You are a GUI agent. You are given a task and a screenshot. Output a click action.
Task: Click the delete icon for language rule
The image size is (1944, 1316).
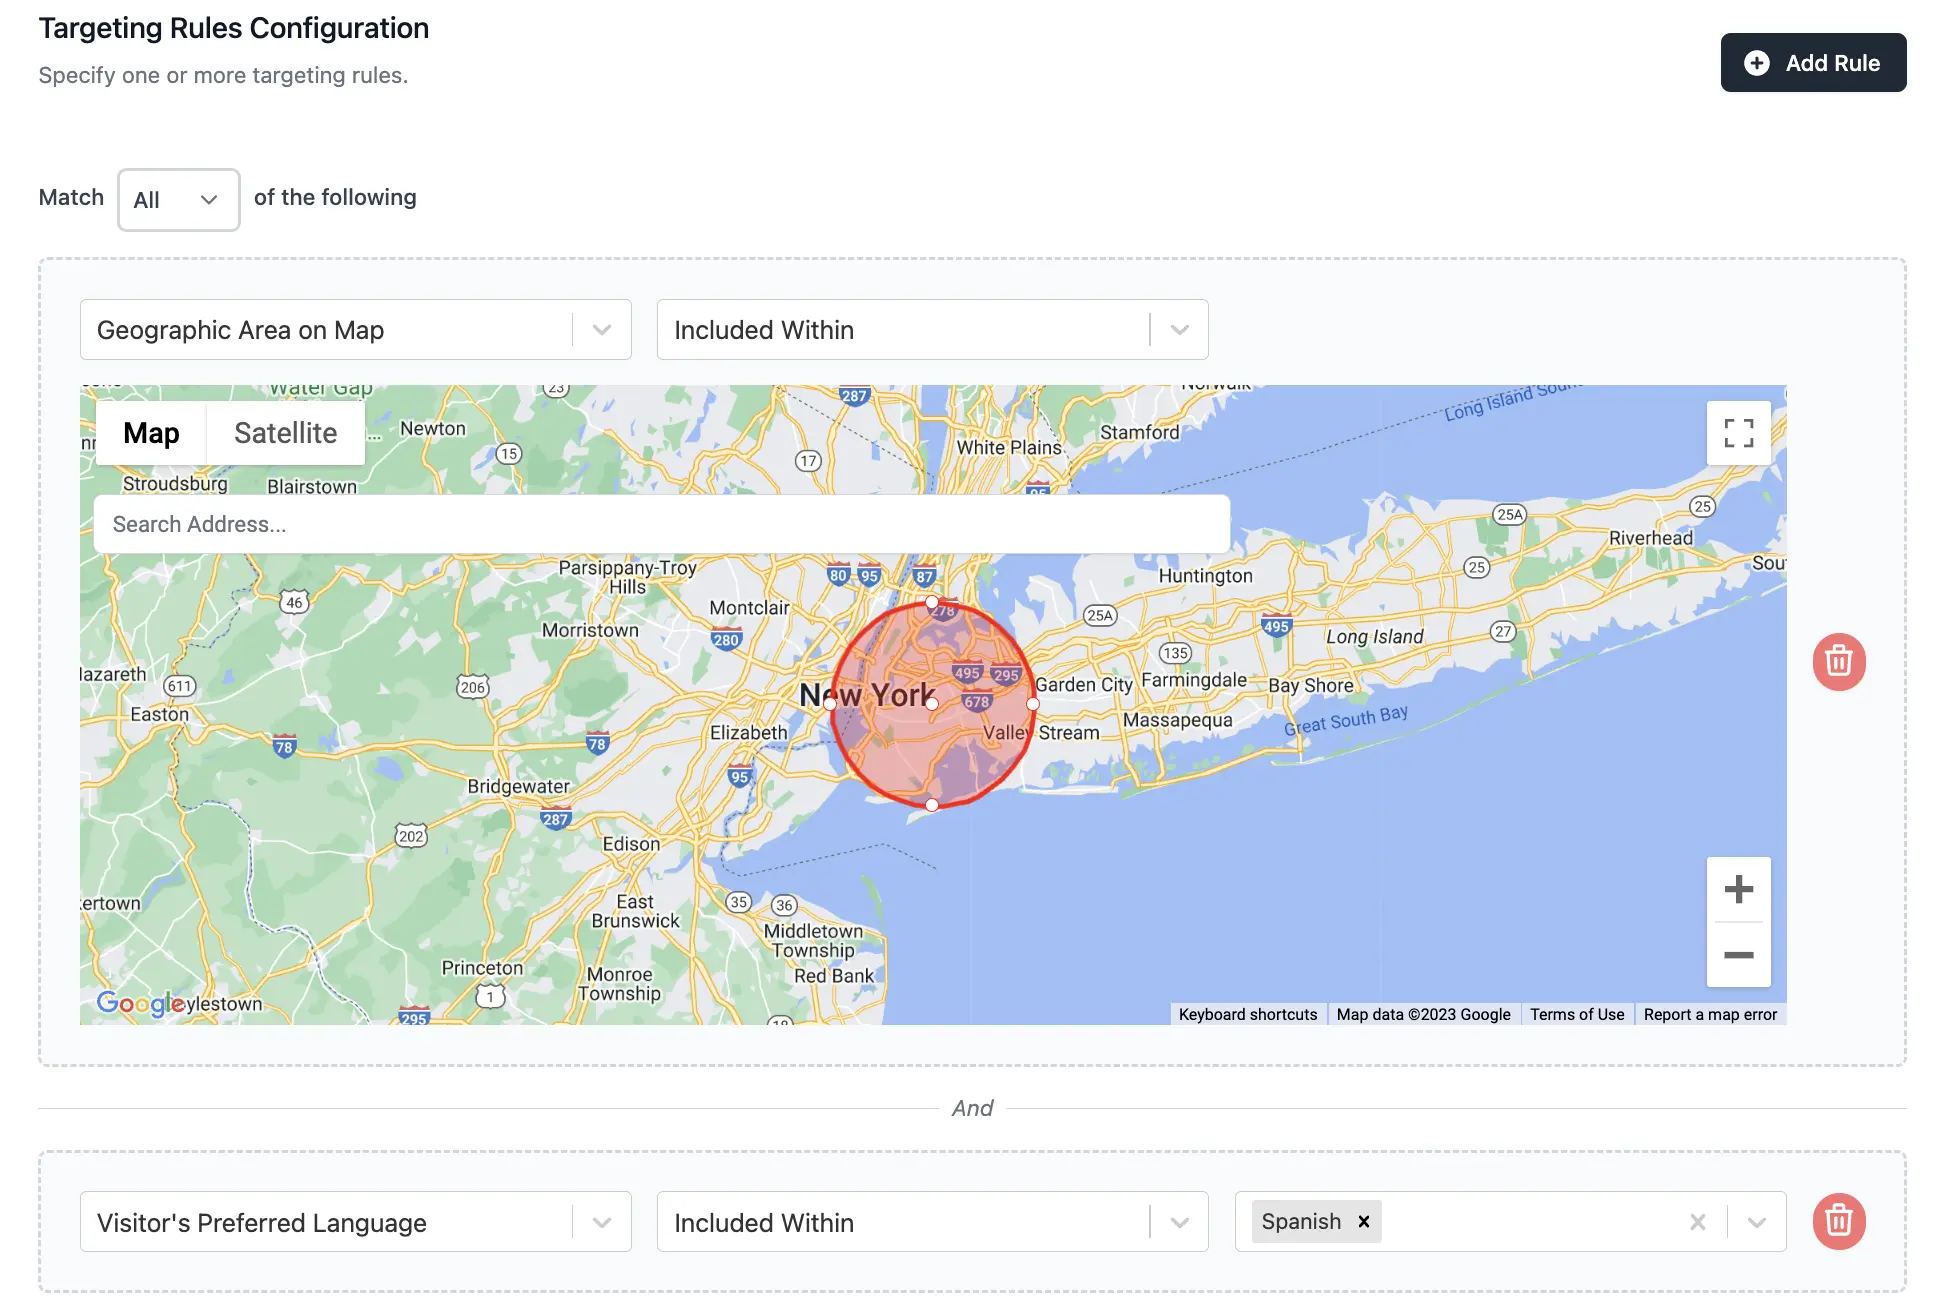(x=1840, y=1221)
